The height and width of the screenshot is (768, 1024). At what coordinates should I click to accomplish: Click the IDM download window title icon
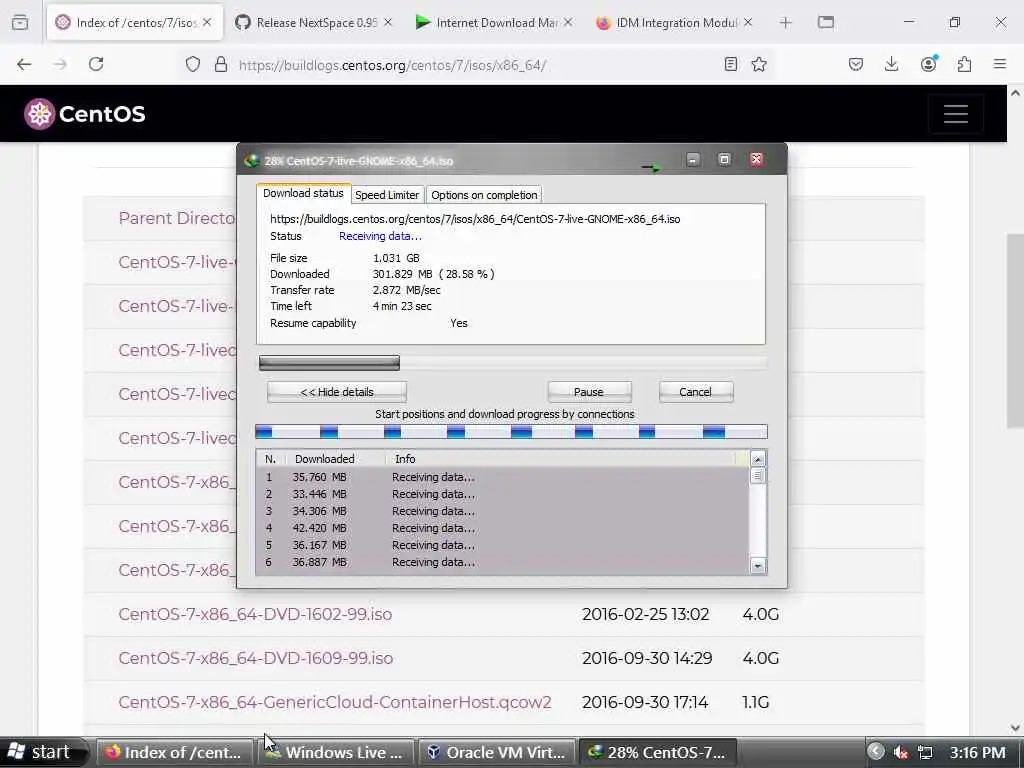pos(251,161)
